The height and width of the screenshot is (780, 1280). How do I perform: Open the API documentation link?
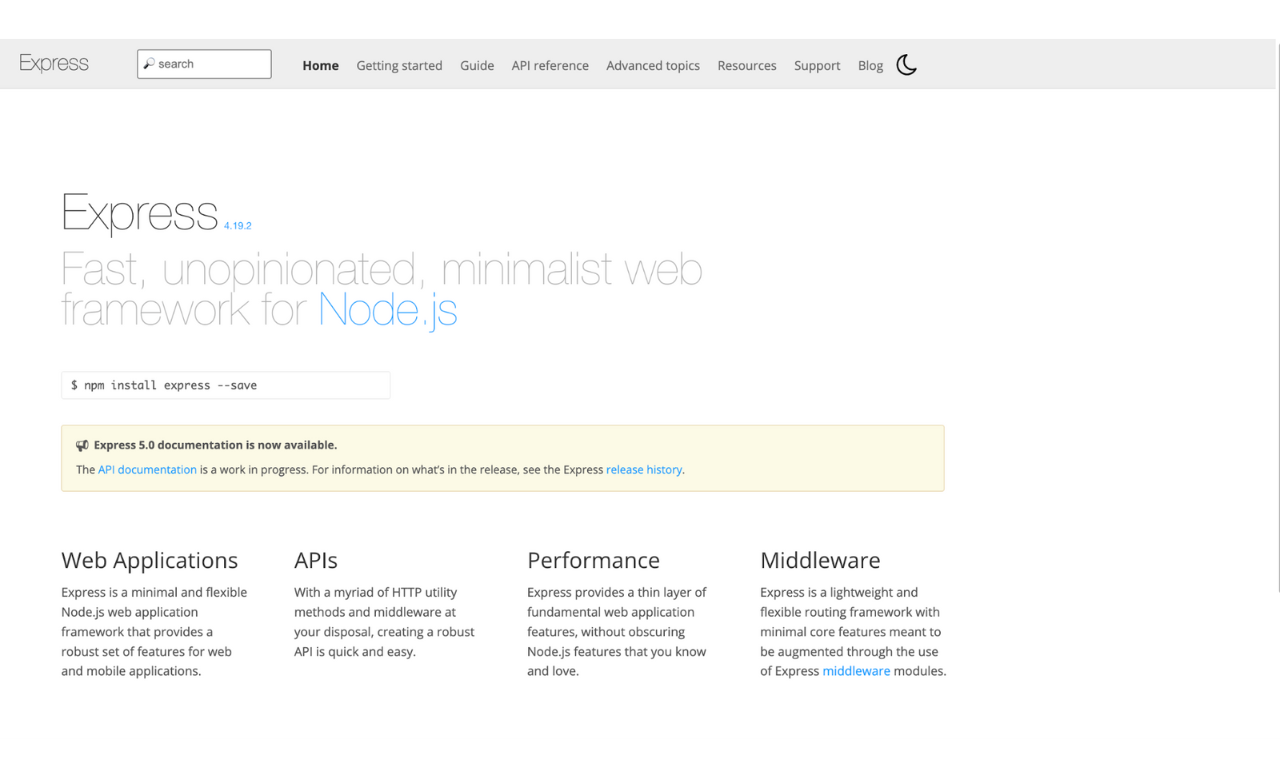pos(147,469)
